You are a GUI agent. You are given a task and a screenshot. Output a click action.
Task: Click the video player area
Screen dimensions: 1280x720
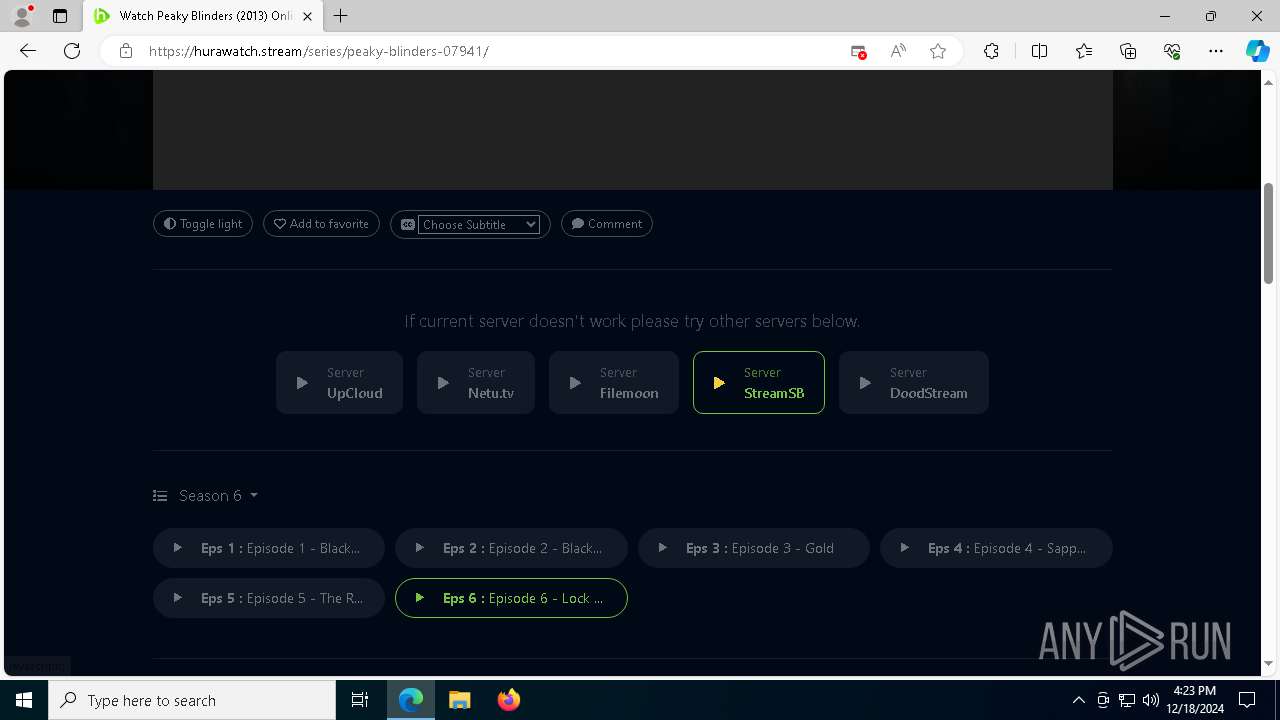pos(632,130)
